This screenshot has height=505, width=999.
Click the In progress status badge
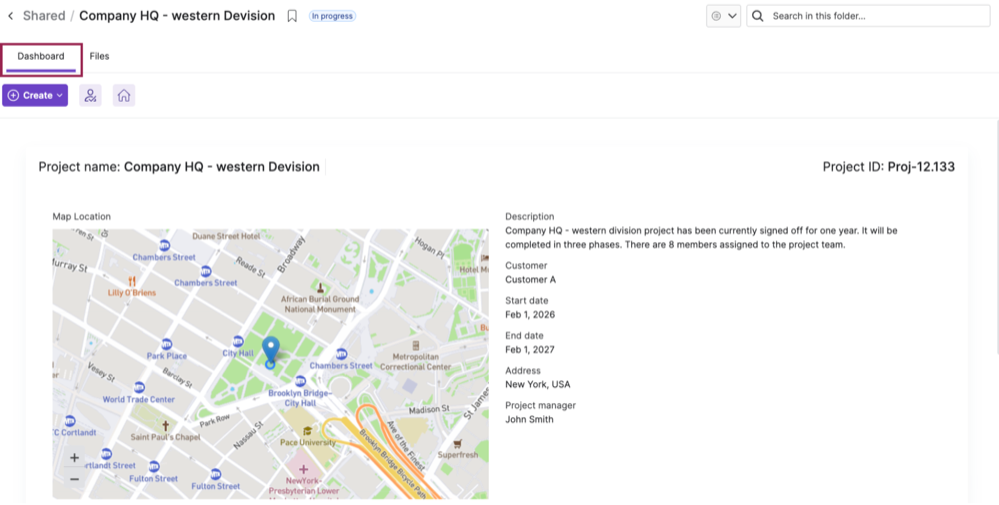click(x=332, y=16)
